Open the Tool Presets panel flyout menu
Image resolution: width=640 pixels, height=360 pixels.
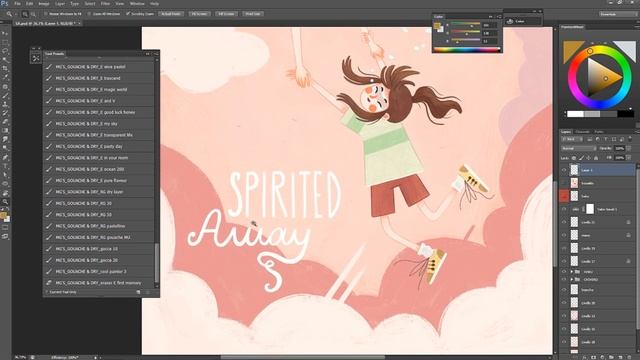point(156,53)
